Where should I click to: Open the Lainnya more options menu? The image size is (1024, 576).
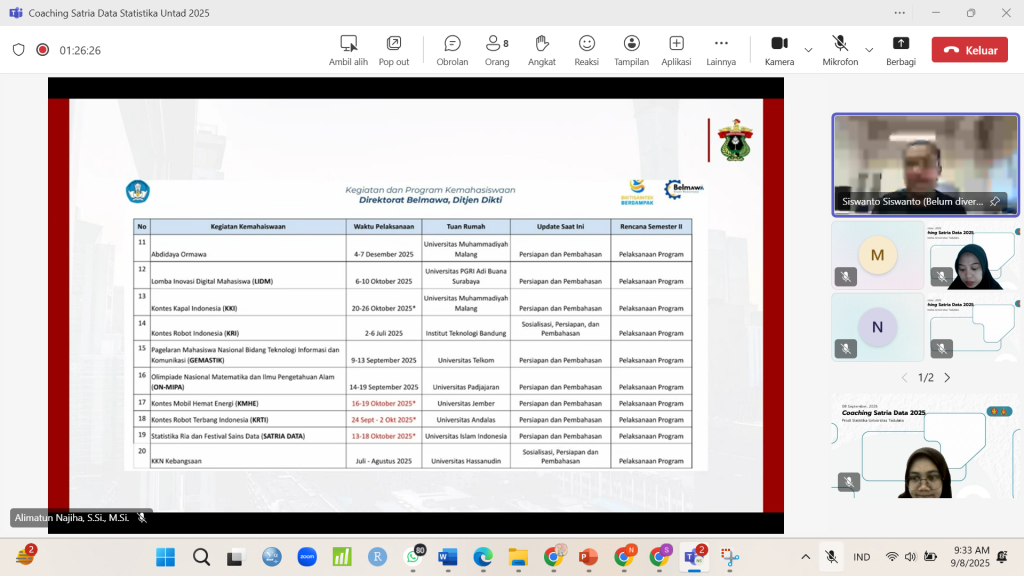click(x=720, y=49)
